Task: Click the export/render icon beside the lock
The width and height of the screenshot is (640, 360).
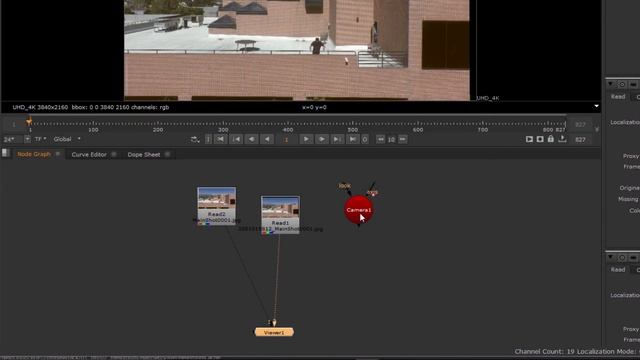Action: pos(562,139)
